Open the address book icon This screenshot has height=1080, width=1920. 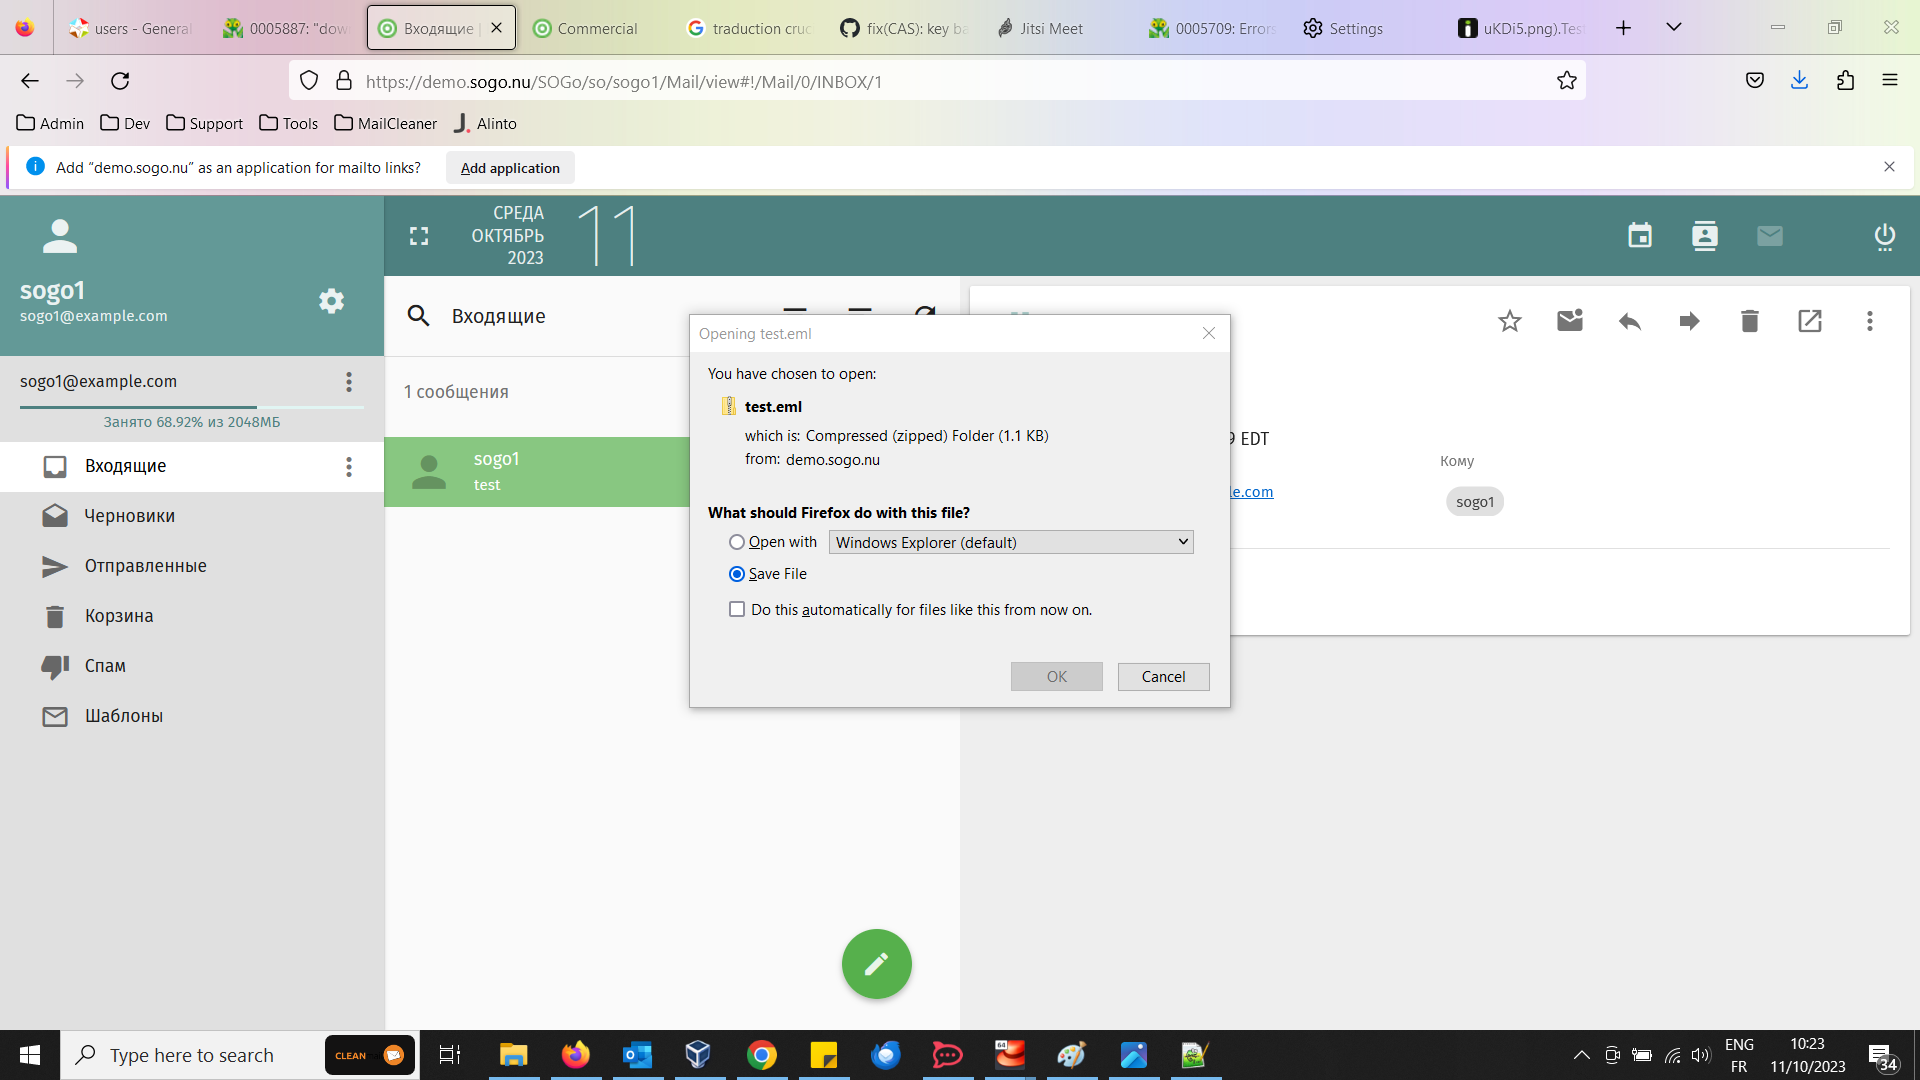[1704, 236]
